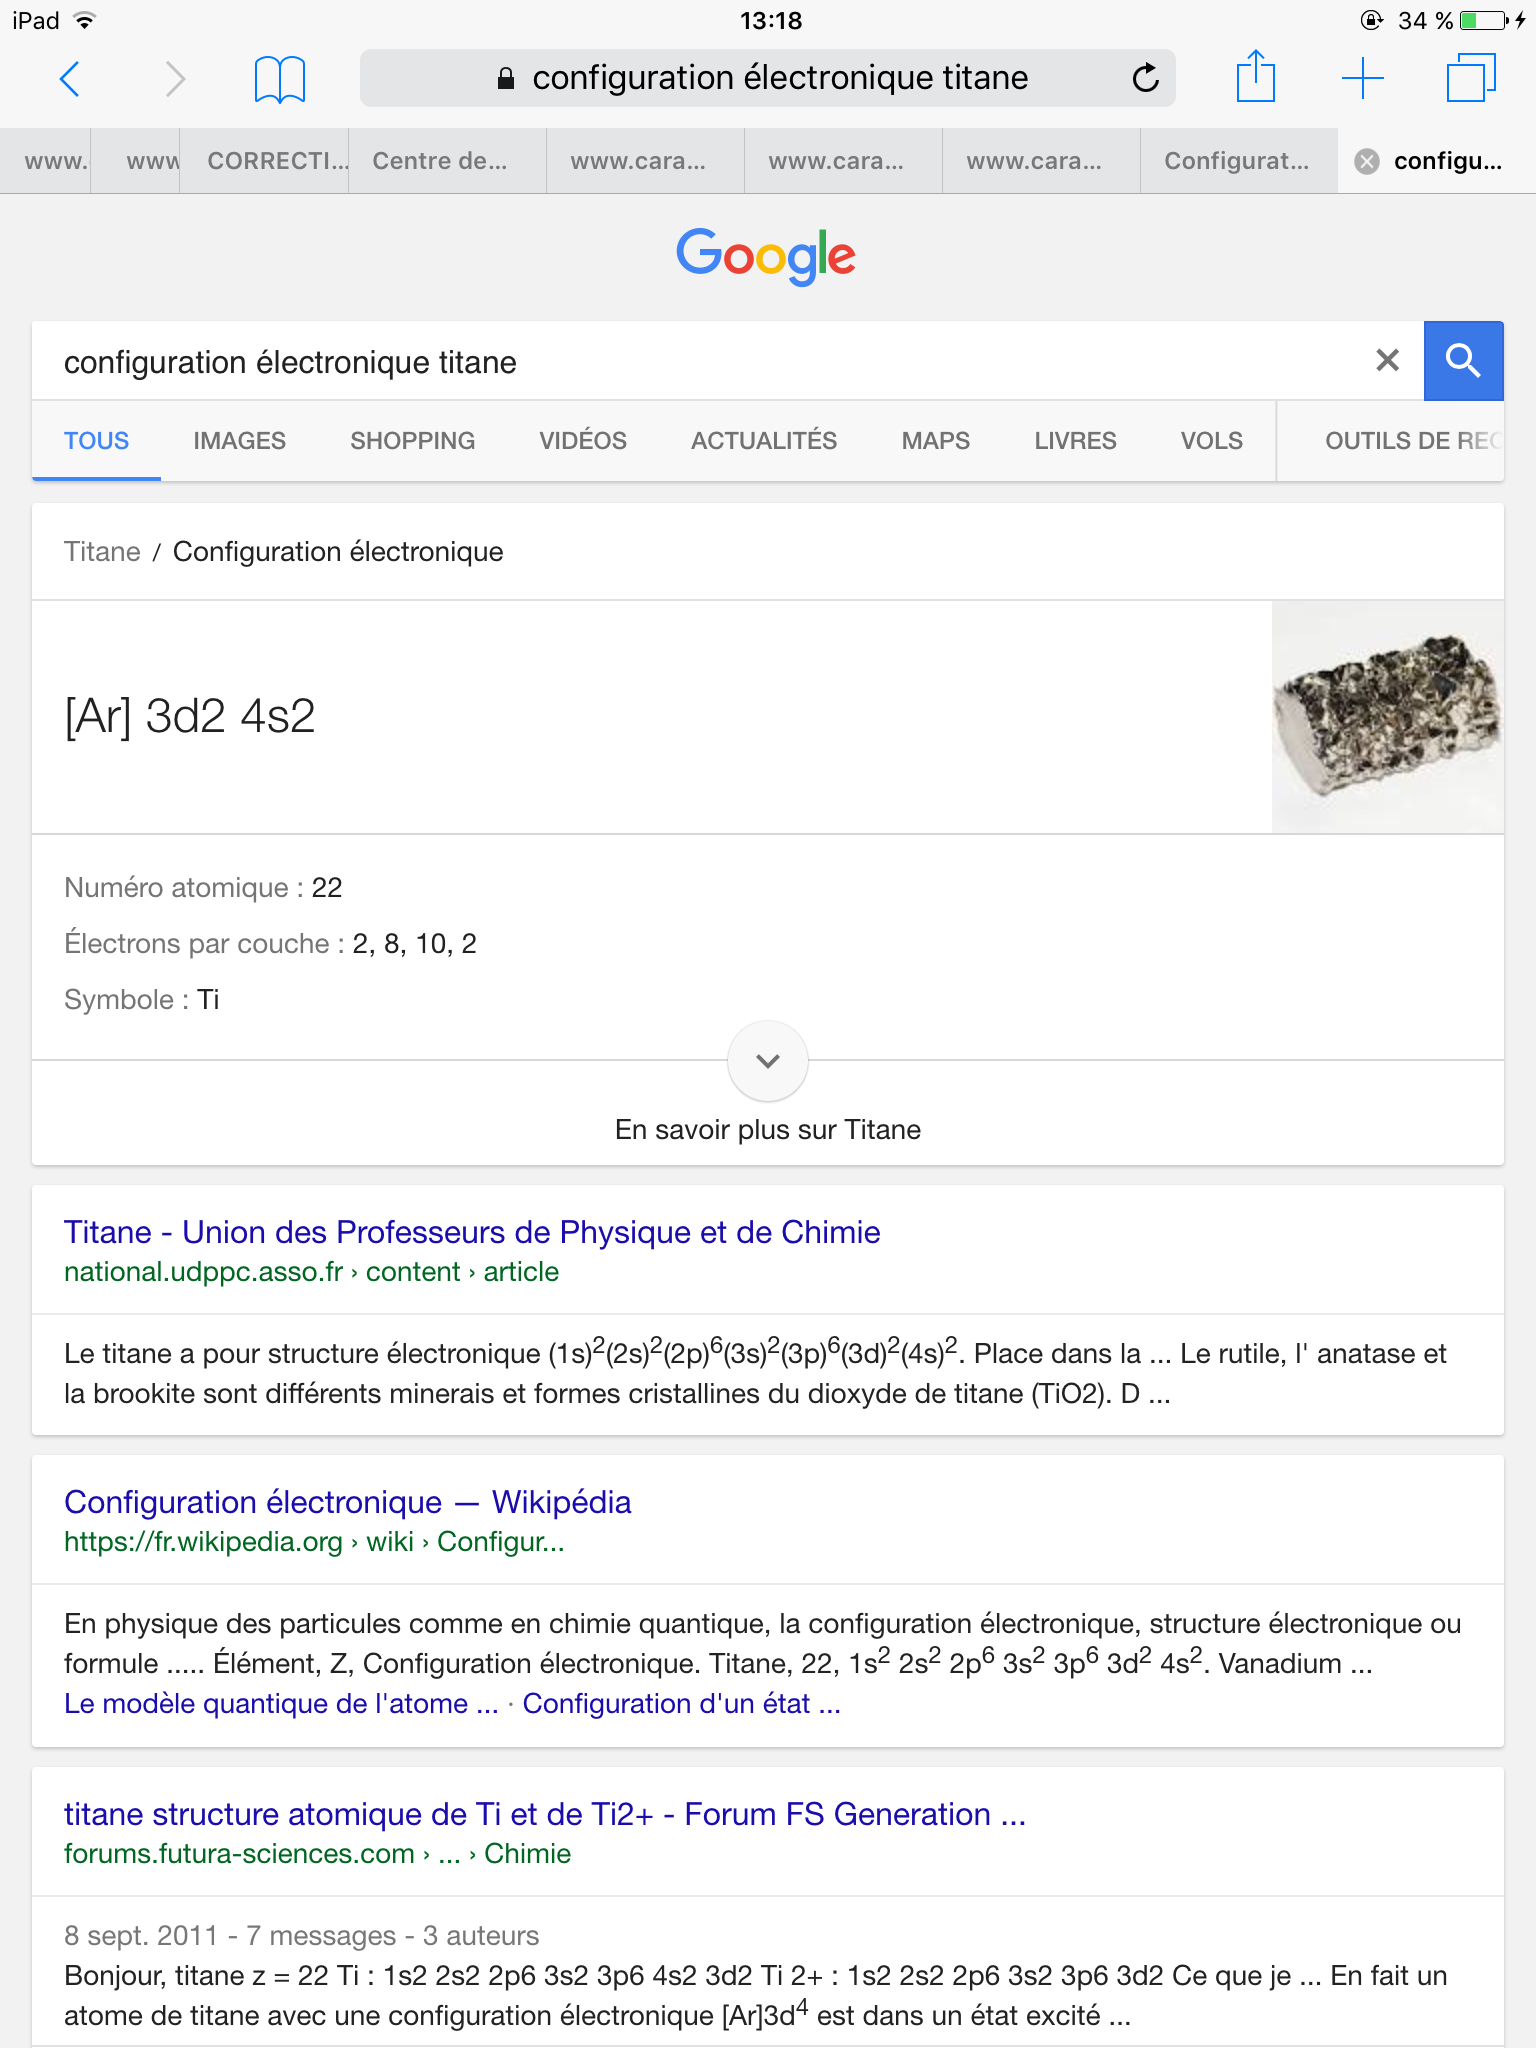
Task: Switch to the VIDÉOS search tab
Action: click(x=582, y=441)
